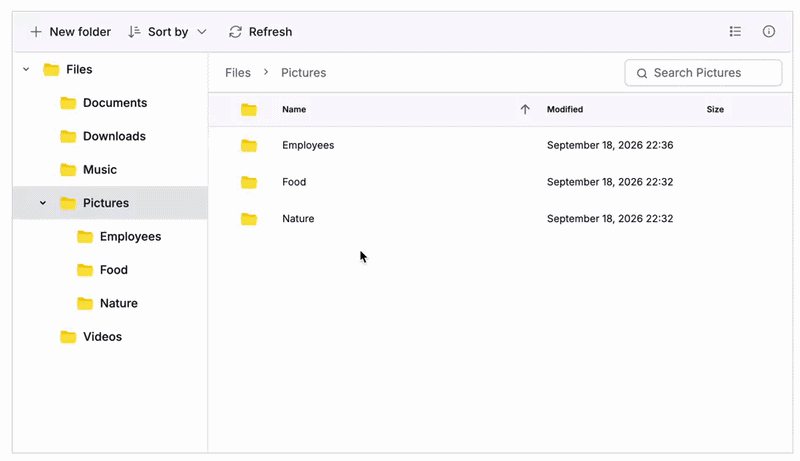Open Documents in the sidebar tree
Image resolution: width=800 pixels, height=461 pixels.
point(110,103)
